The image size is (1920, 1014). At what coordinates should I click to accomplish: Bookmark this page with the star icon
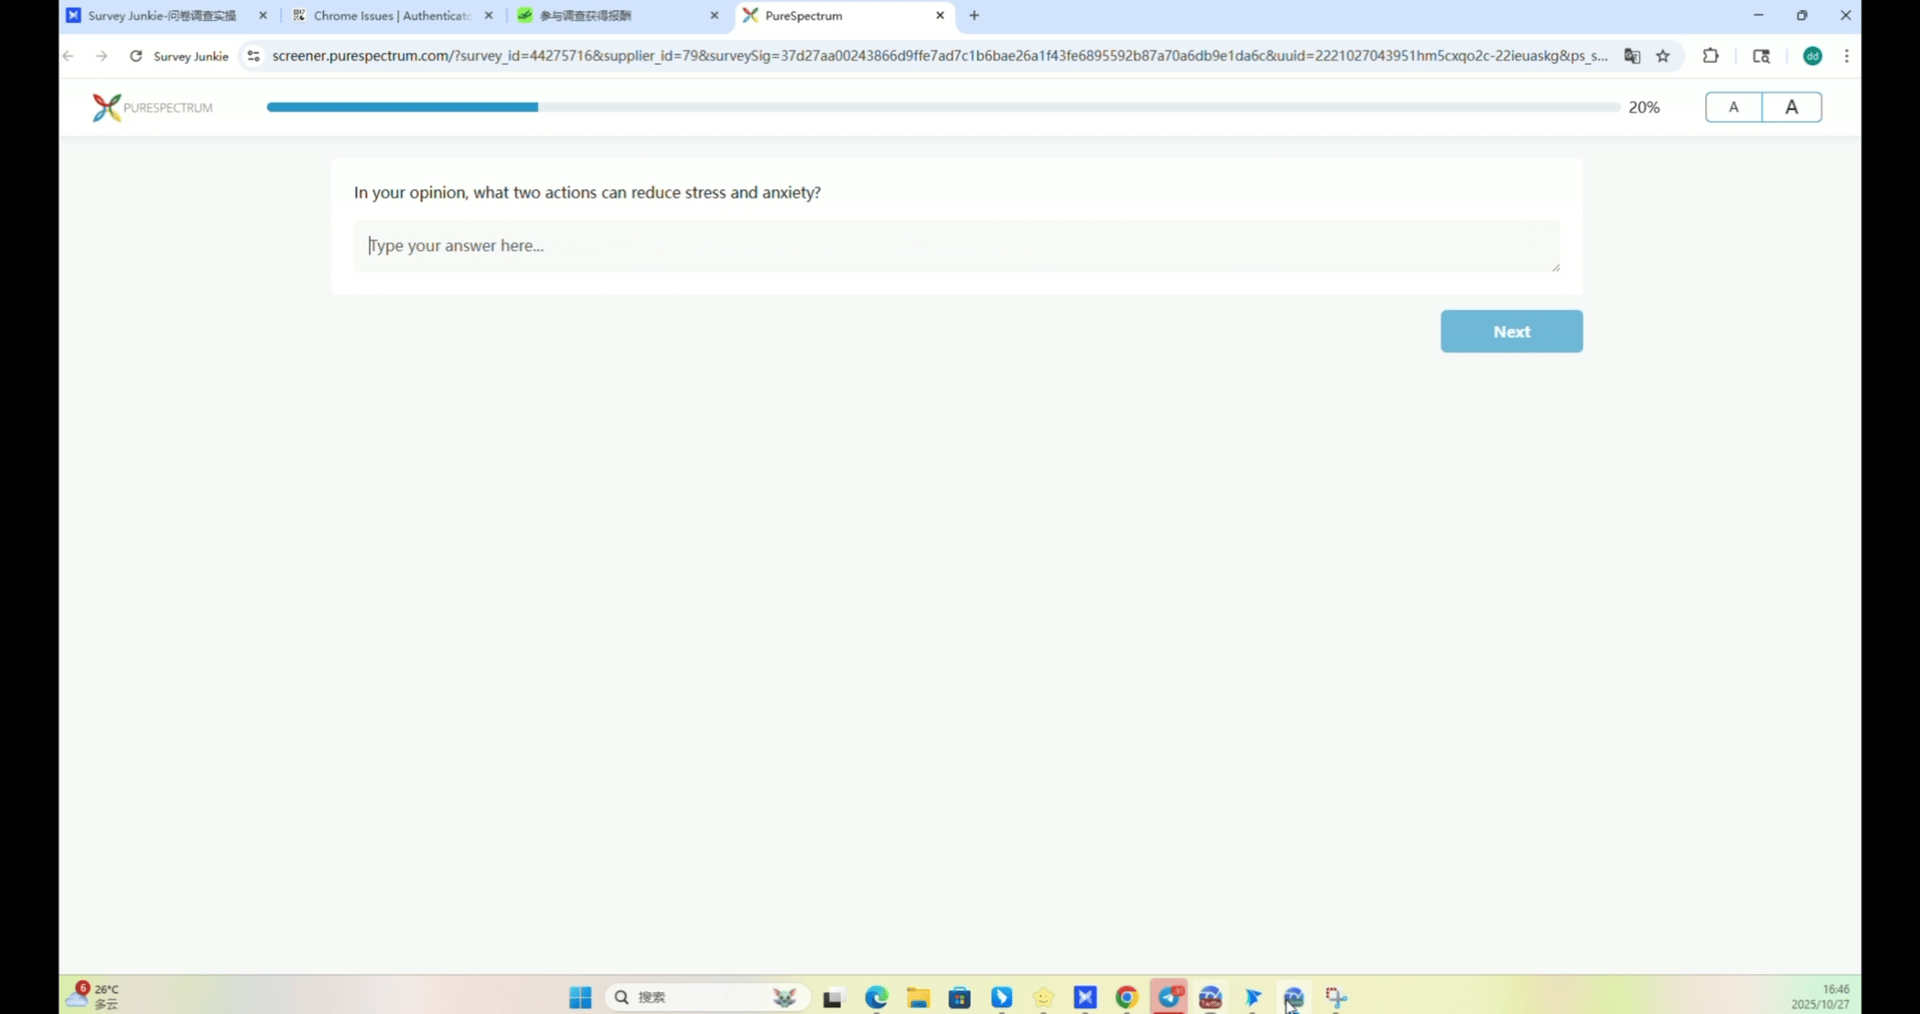pos(1663,56)
